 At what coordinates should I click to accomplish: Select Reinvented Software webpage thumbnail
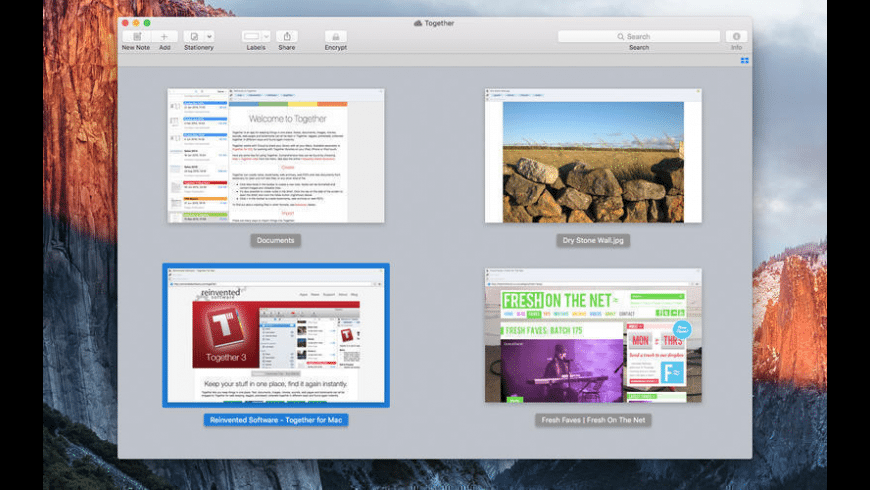coord(276,335)
